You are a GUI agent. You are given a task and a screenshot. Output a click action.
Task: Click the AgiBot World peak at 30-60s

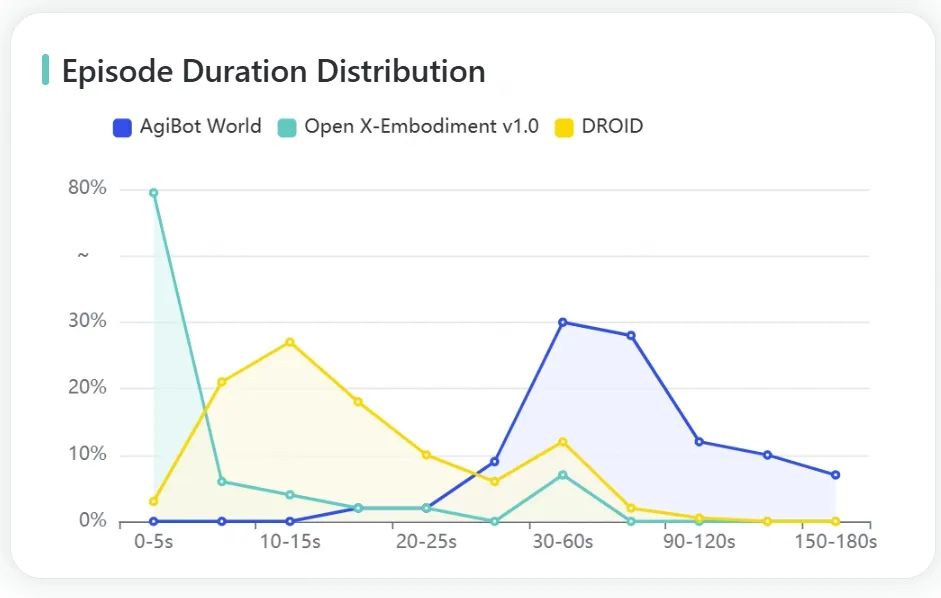pos(563,322)
